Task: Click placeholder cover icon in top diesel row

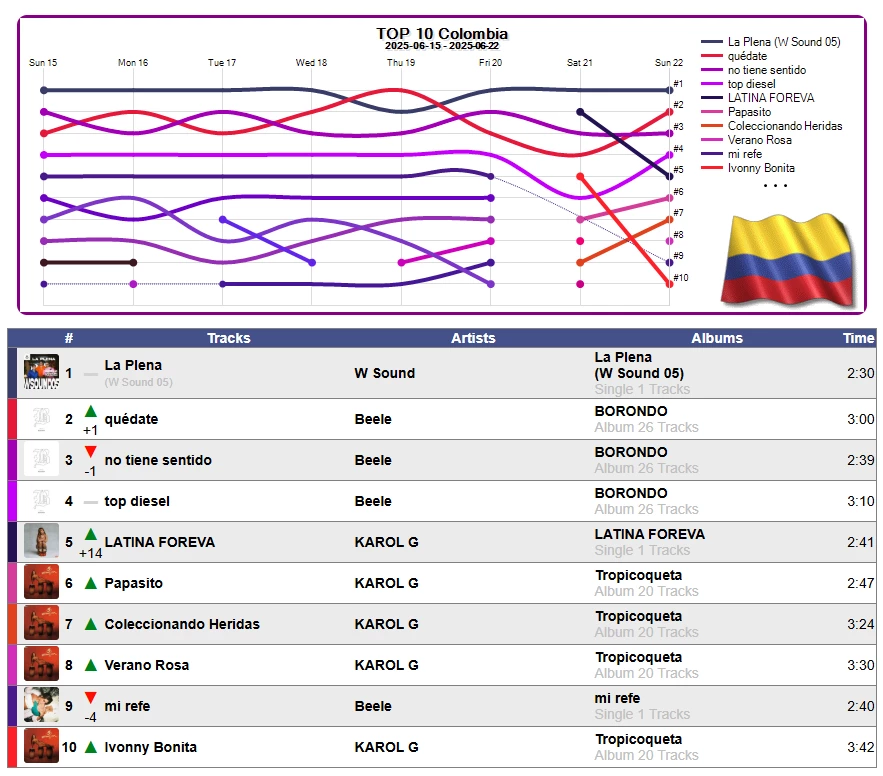Action: tap(41, 501)
